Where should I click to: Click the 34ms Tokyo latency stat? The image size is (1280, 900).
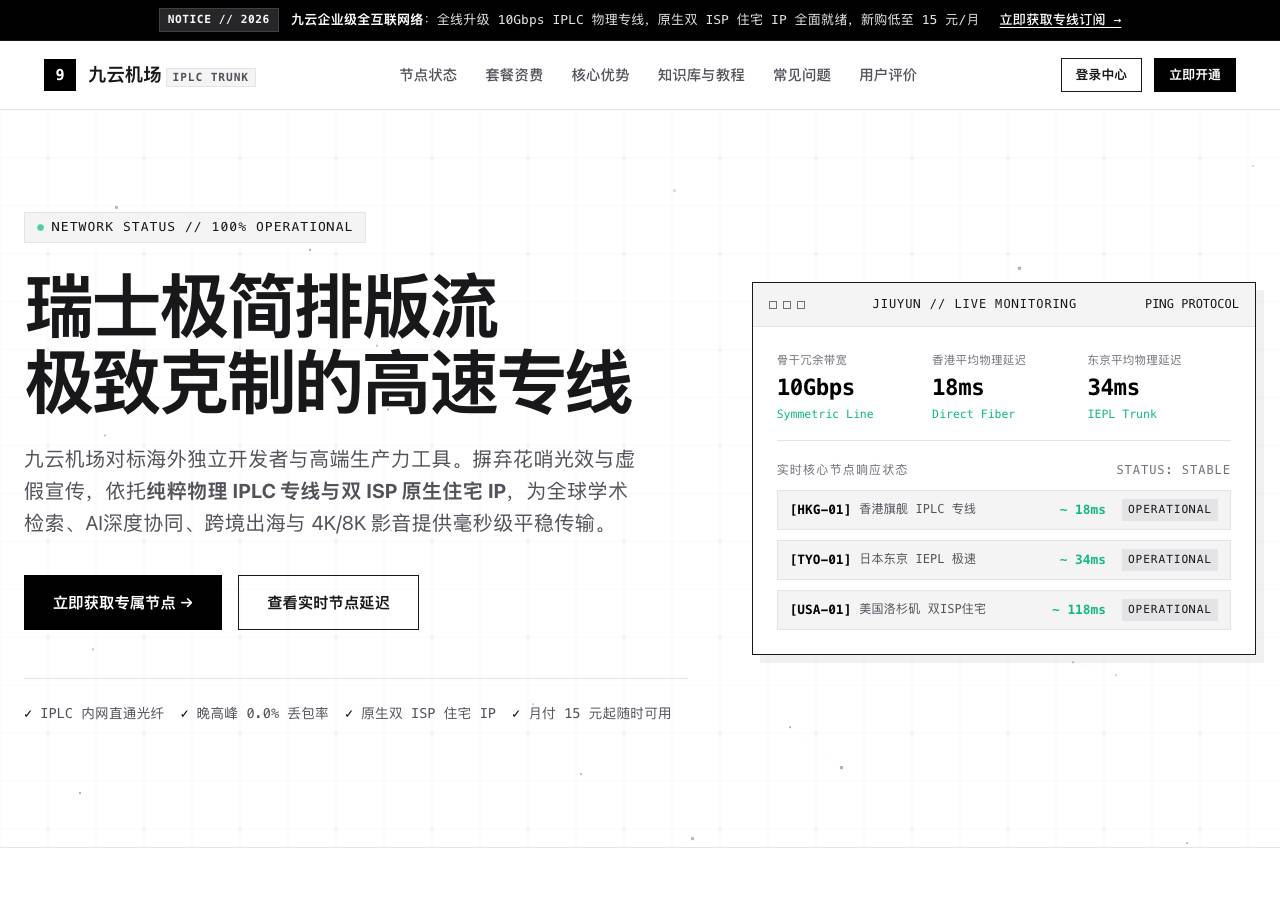click(1114, 388)
